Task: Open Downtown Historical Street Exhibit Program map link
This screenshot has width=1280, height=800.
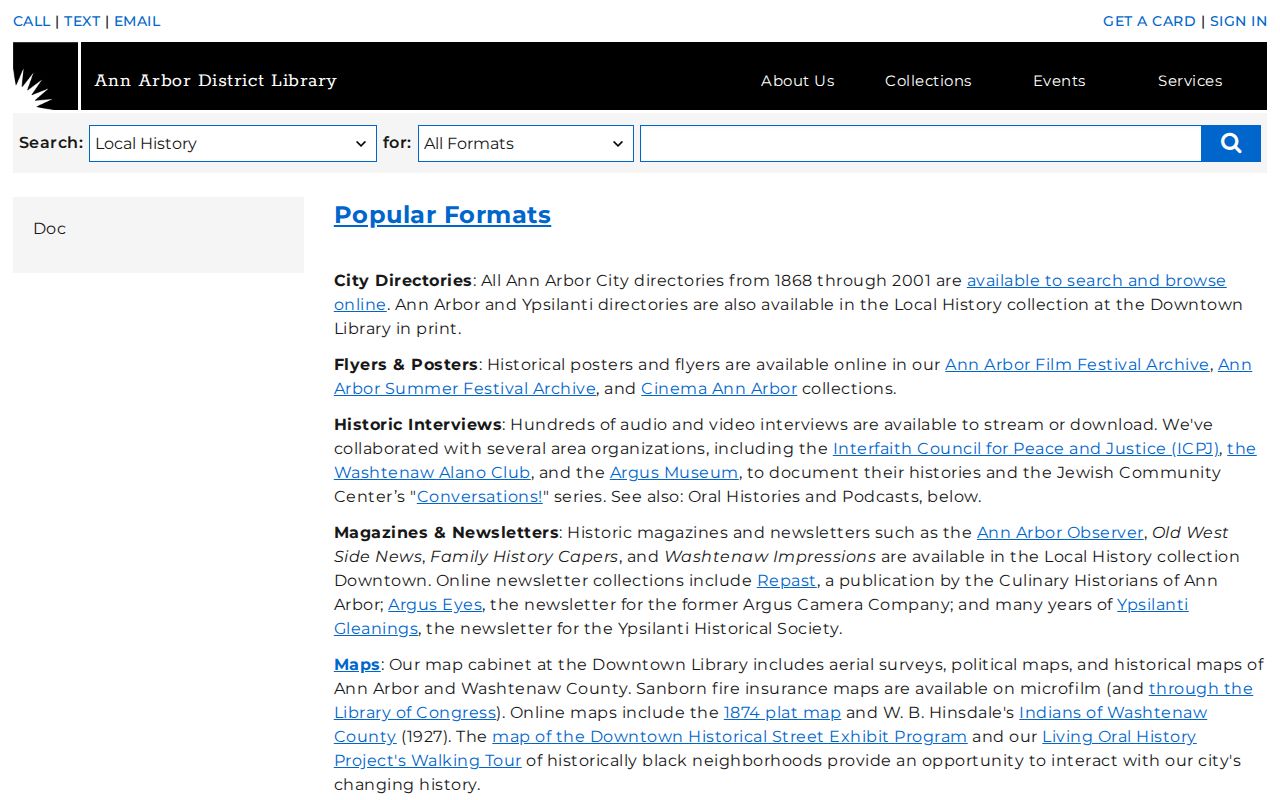Action: point(730,737)
